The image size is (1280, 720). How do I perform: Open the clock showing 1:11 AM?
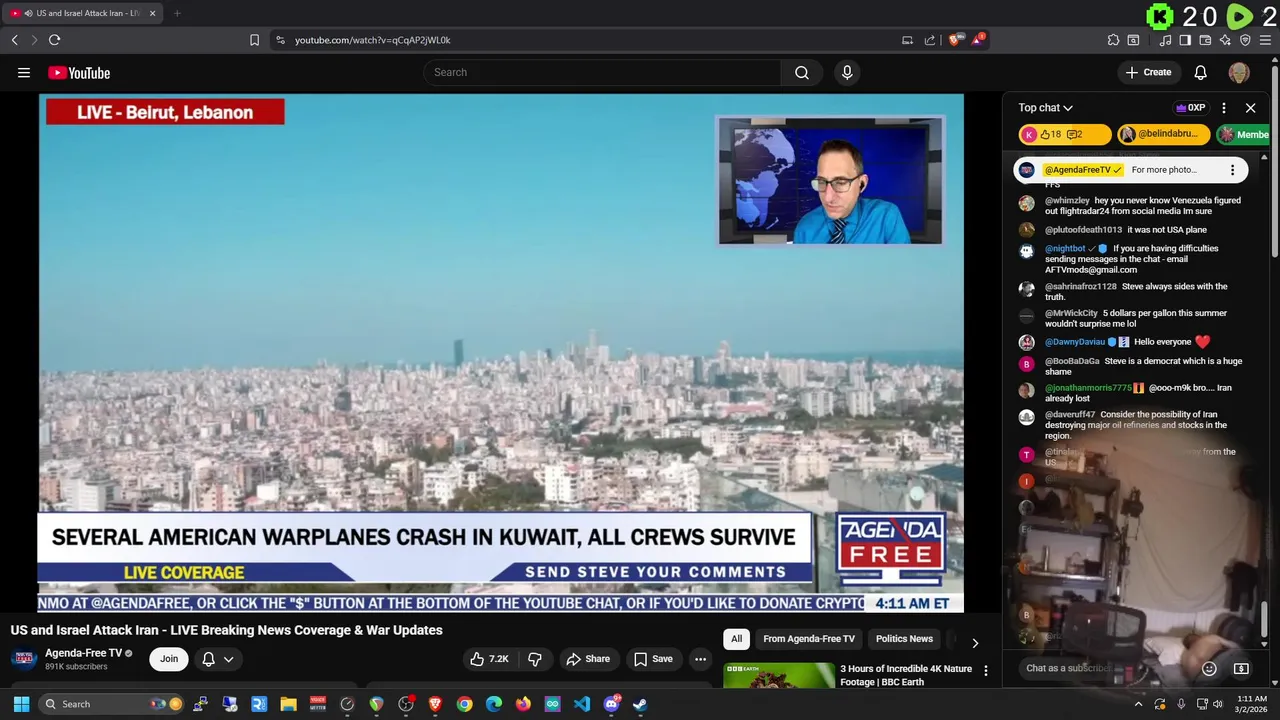(x=1252, y=704)
